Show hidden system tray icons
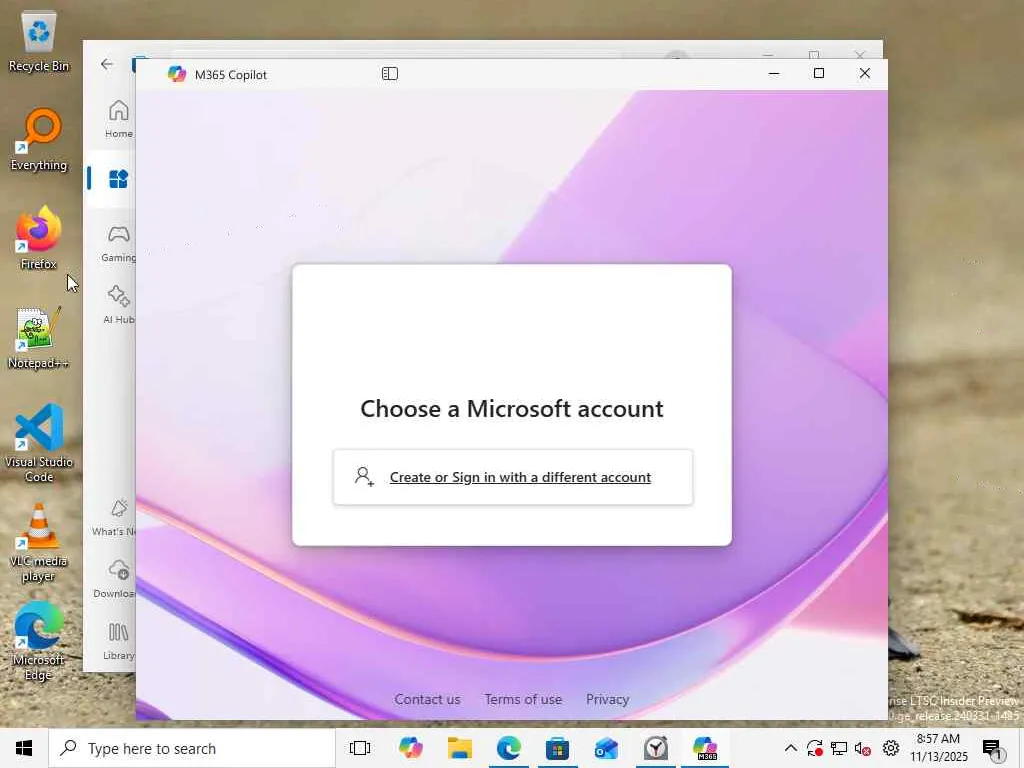1024x768 pixels. tap(790, 748)
